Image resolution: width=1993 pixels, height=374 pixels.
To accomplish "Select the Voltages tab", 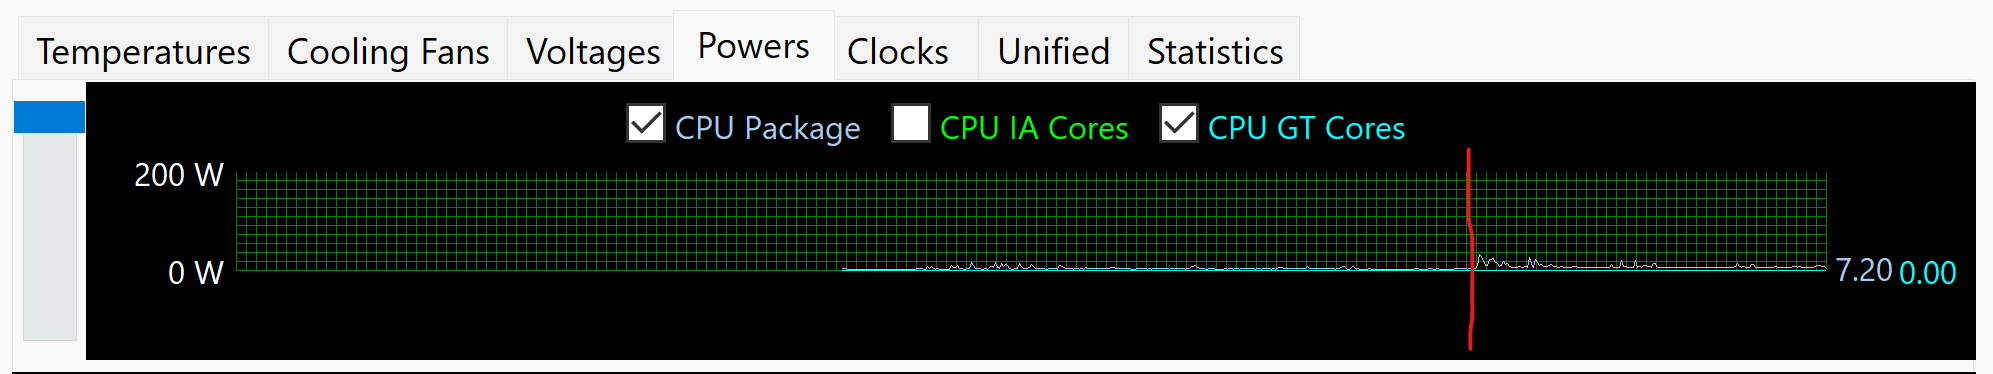I will click(592, 51).
